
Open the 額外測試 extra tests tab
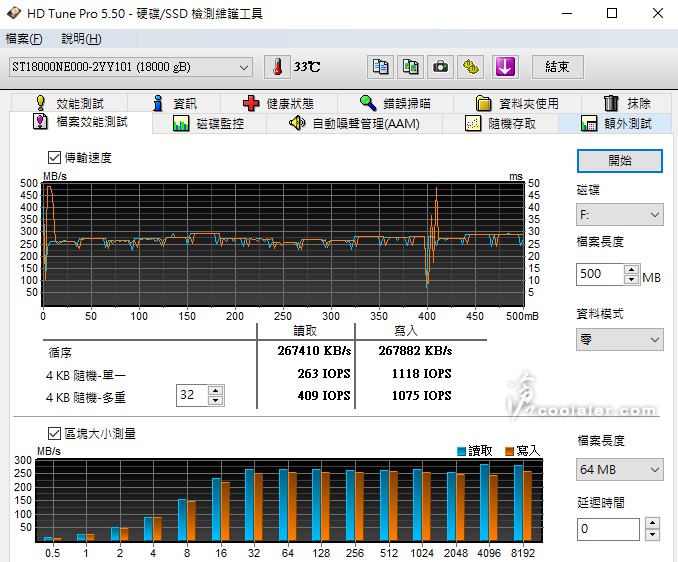[x=616, y=124]
